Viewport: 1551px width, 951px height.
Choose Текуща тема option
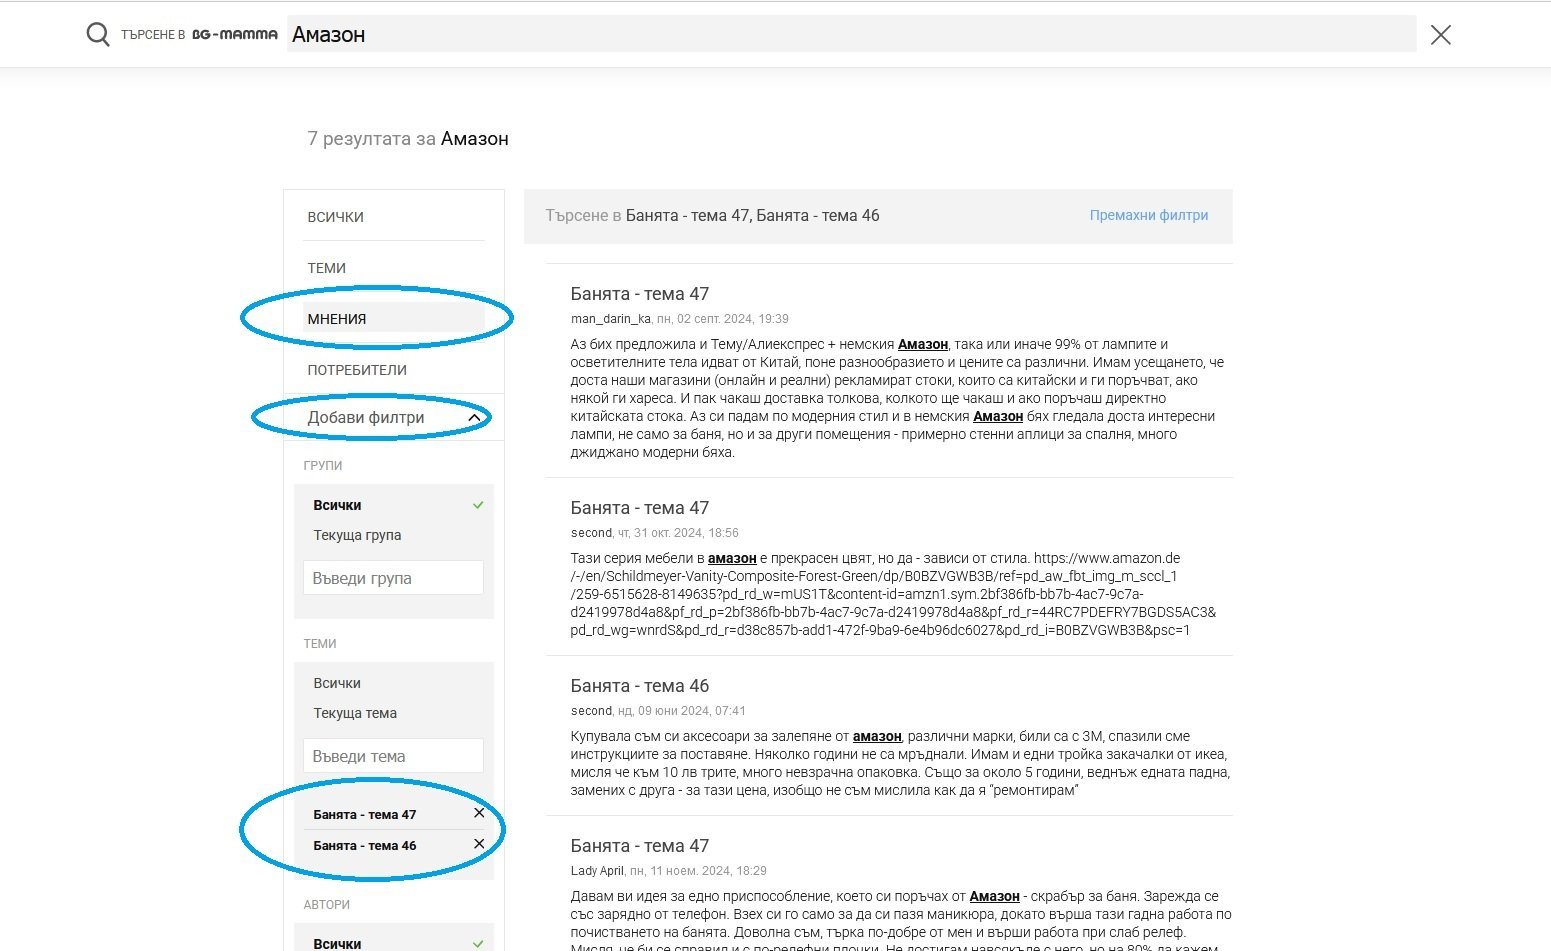point(355,713)
